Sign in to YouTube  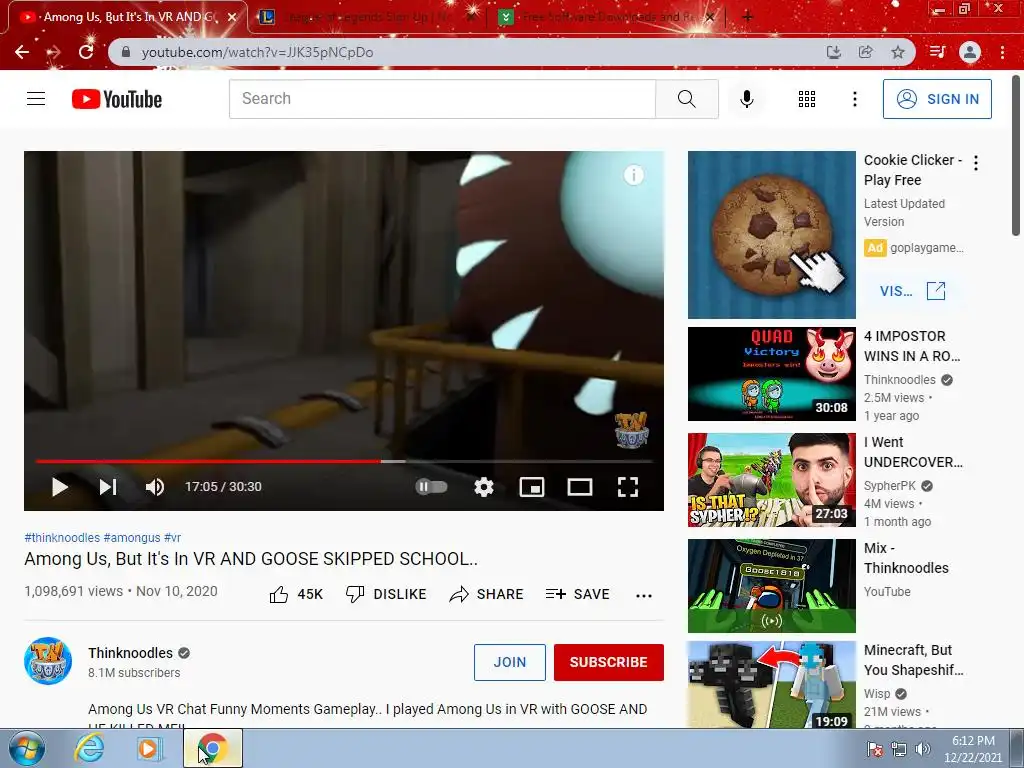(937, 99)
